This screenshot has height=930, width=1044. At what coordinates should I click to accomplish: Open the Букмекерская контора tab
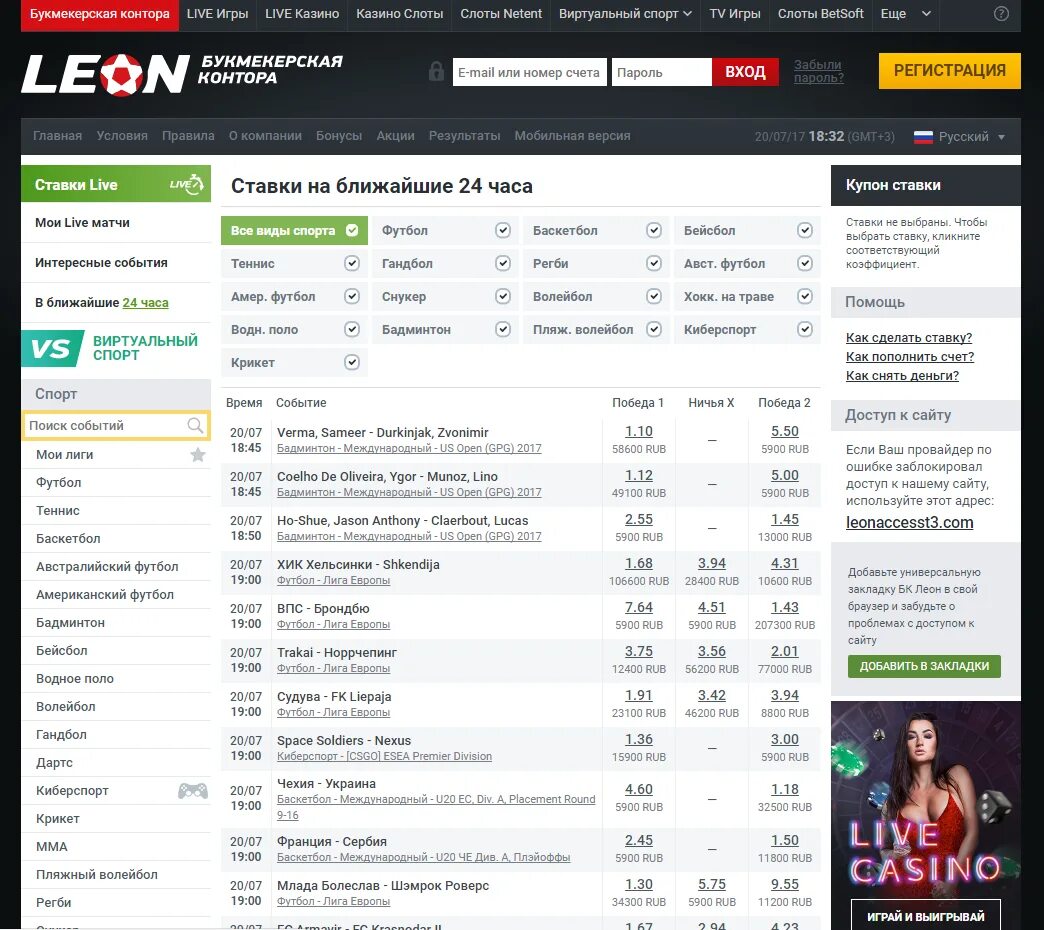coord(100,14)
